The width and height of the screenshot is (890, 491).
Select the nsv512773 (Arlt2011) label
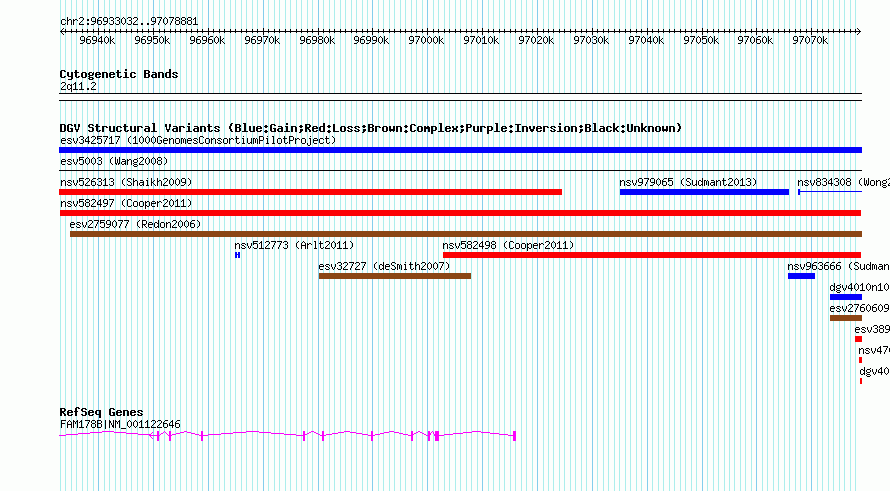click(294, 245)
